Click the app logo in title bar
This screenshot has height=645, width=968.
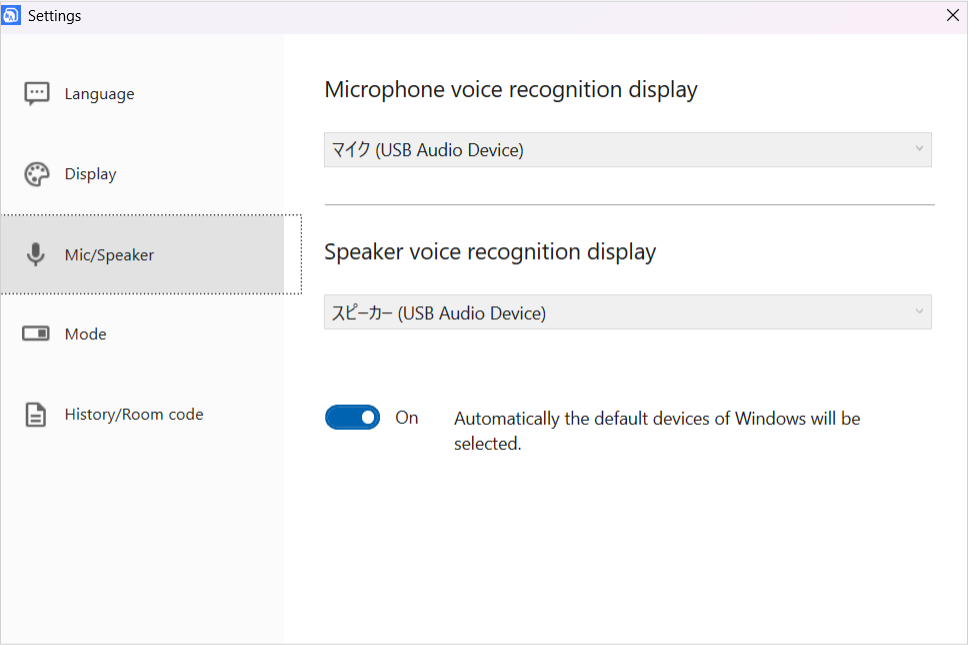tap(11, 15)
